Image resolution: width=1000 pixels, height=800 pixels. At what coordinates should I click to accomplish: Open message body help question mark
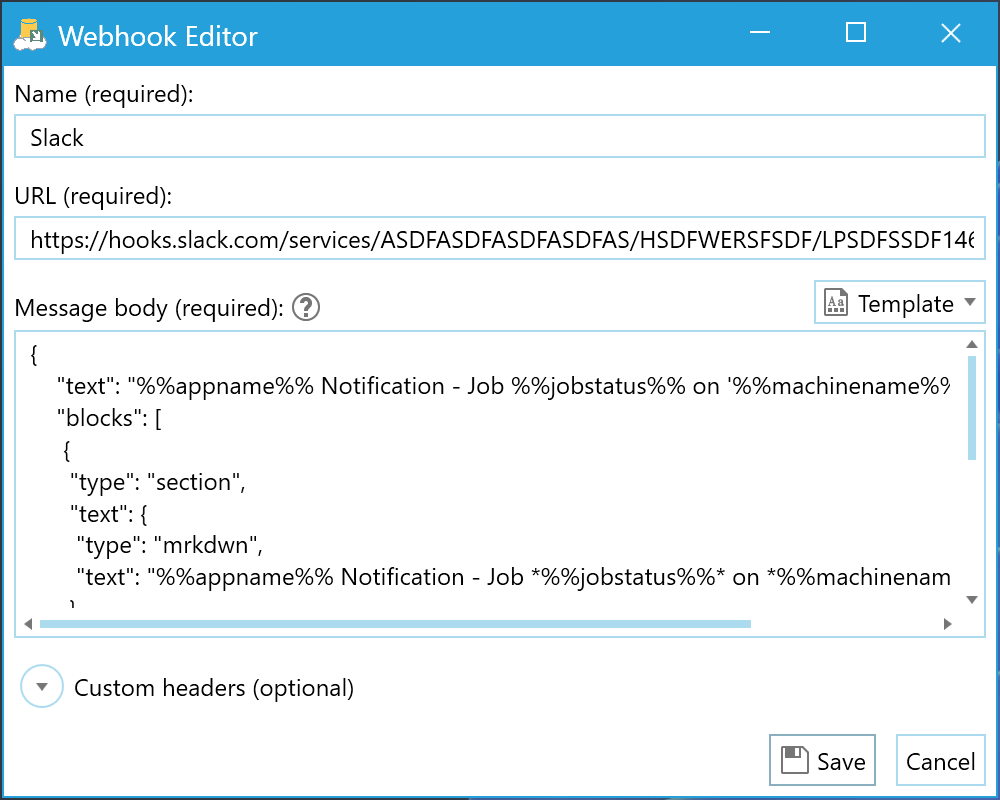306,307
